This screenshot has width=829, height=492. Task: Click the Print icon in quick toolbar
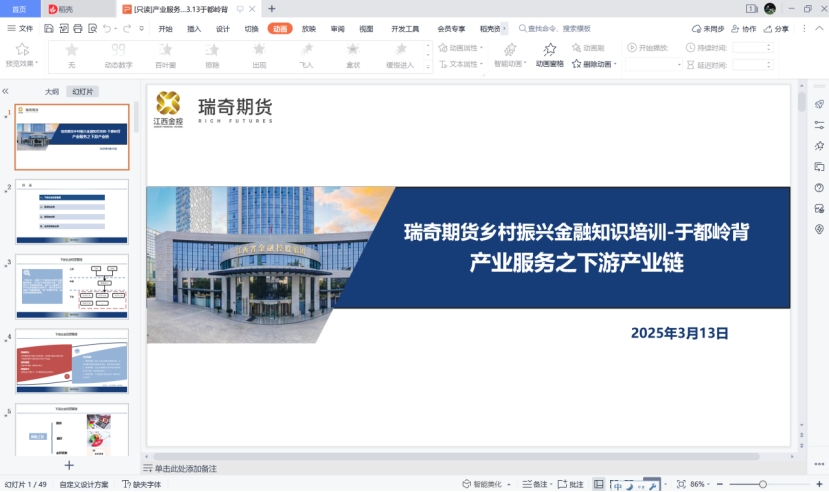pos(78,29)
